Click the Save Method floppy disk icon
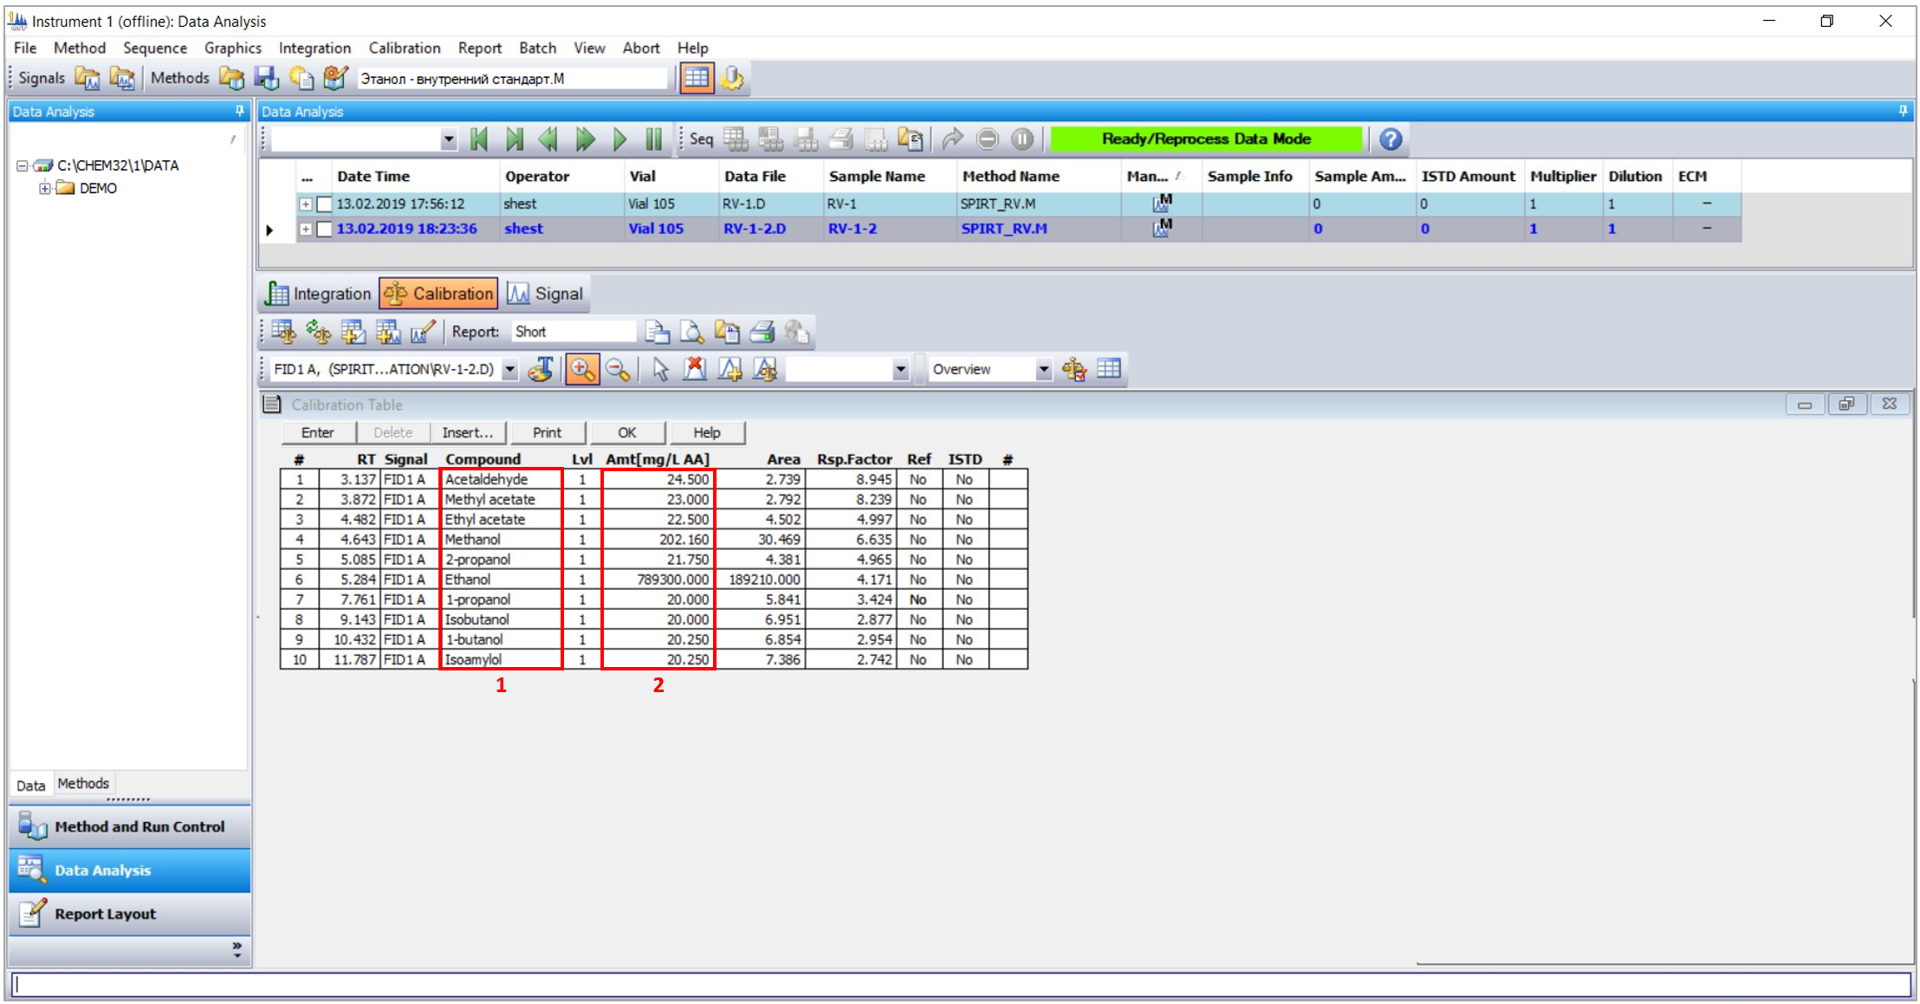 tap(266, 78)
